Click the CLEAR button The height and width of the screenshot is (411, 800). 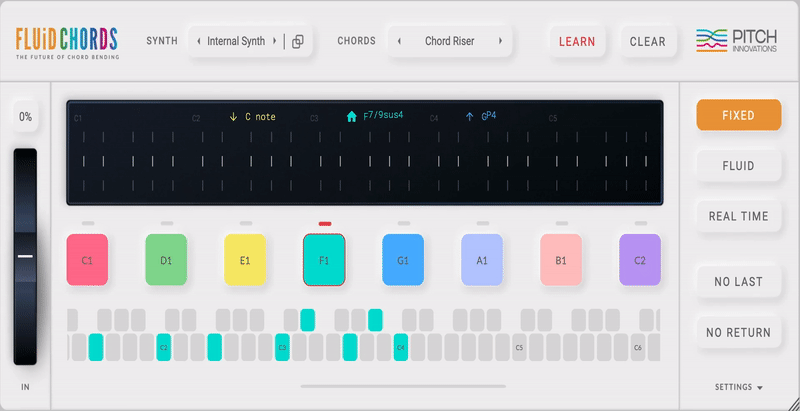click(x=648, y=41)
